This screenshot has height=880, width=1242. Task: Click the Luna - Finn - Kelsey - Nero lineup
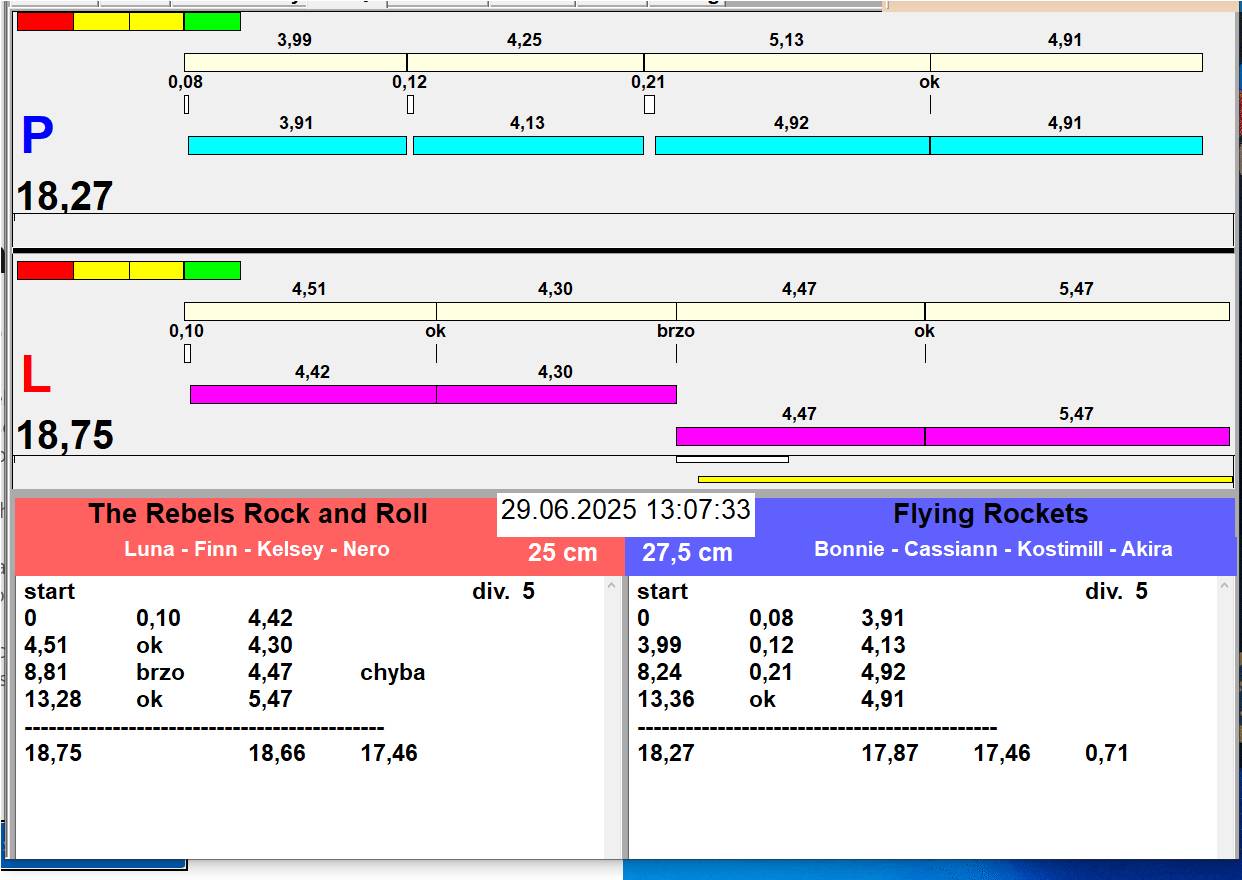[257, 549]
